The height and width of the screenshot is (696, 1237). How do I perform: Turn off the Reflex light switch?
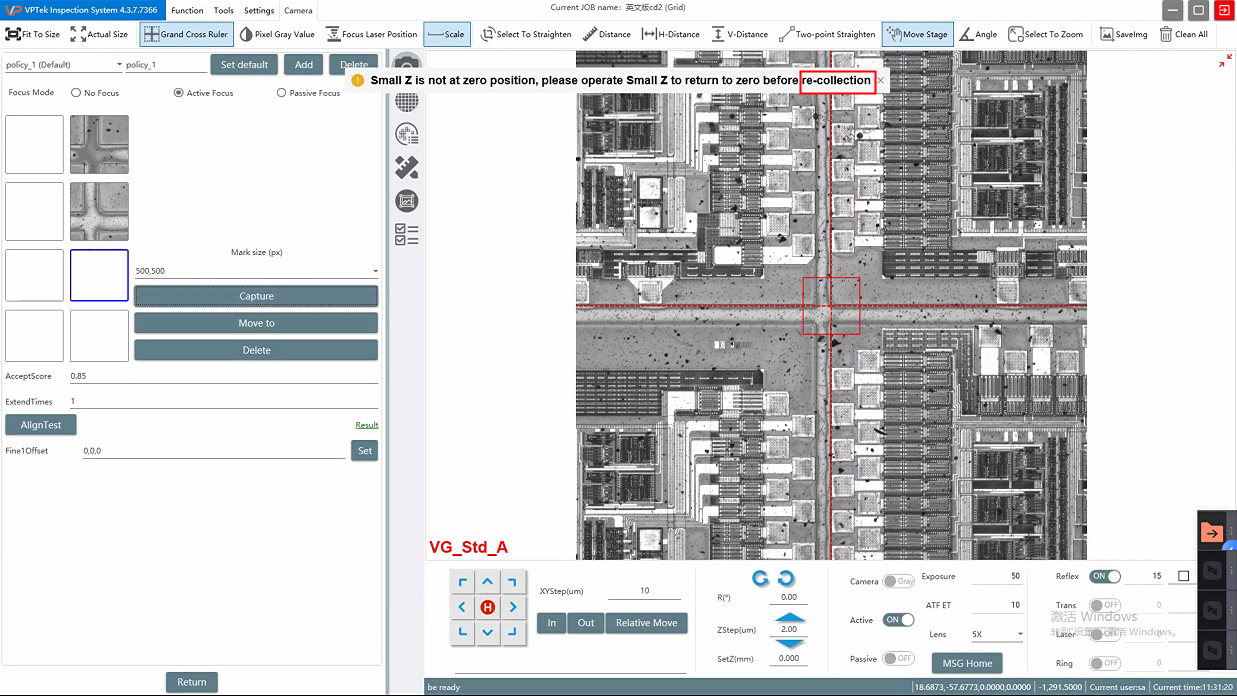coord(1105,576)
